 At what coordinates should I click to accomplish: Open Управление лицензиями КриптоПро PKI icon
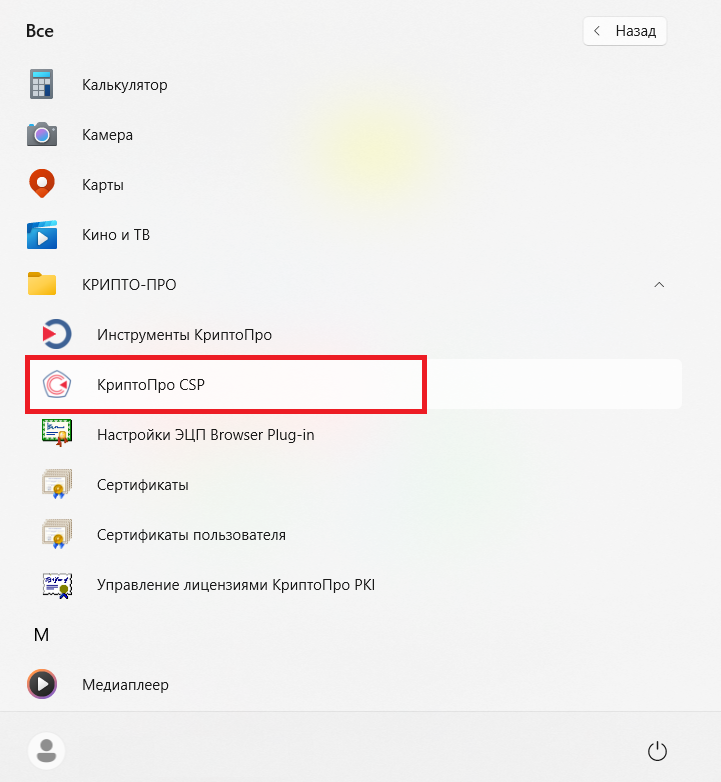(57, 586)
